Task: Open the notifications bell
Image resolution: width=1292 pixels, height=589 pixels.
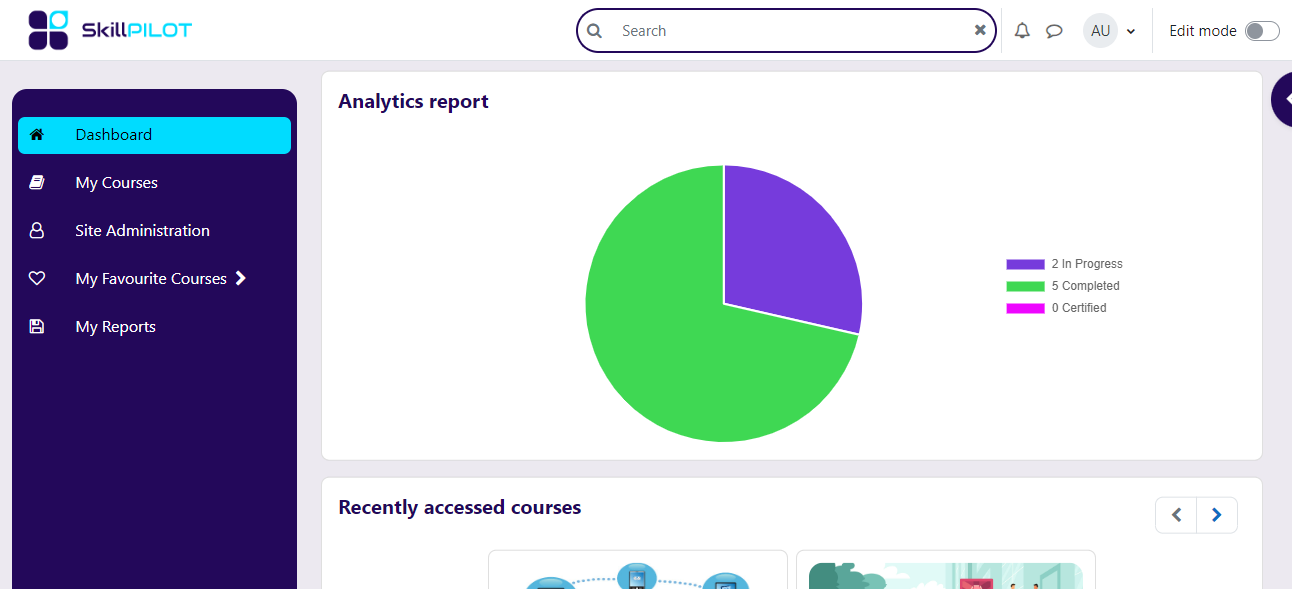Action: (x=1022, y=30)
